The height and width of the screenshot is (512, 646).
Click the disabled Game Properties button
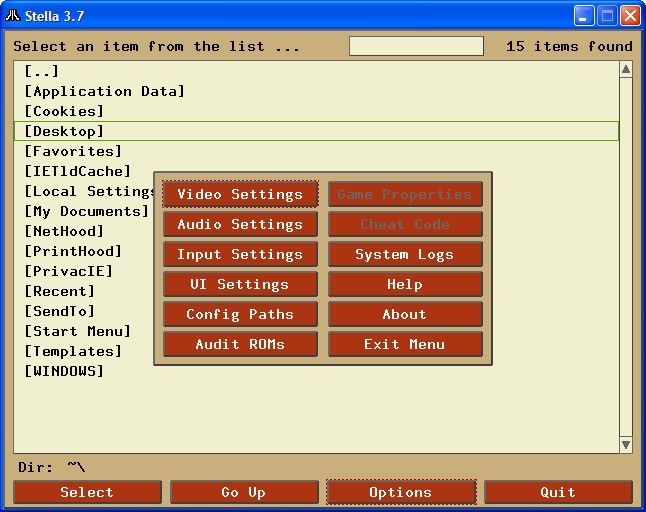point(405,194)
